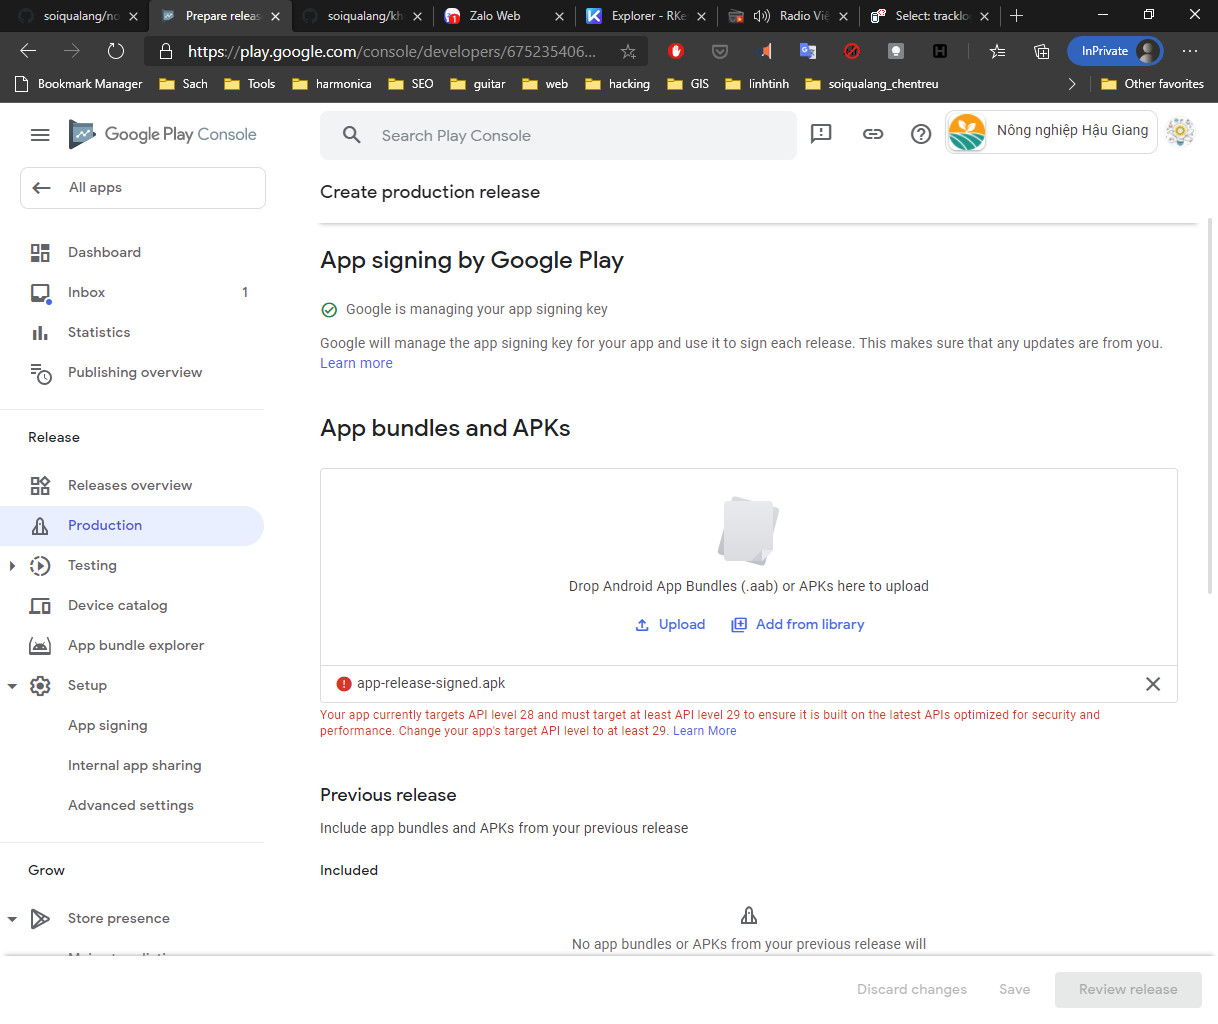Click Learn More about API level

tap(704, 731)
